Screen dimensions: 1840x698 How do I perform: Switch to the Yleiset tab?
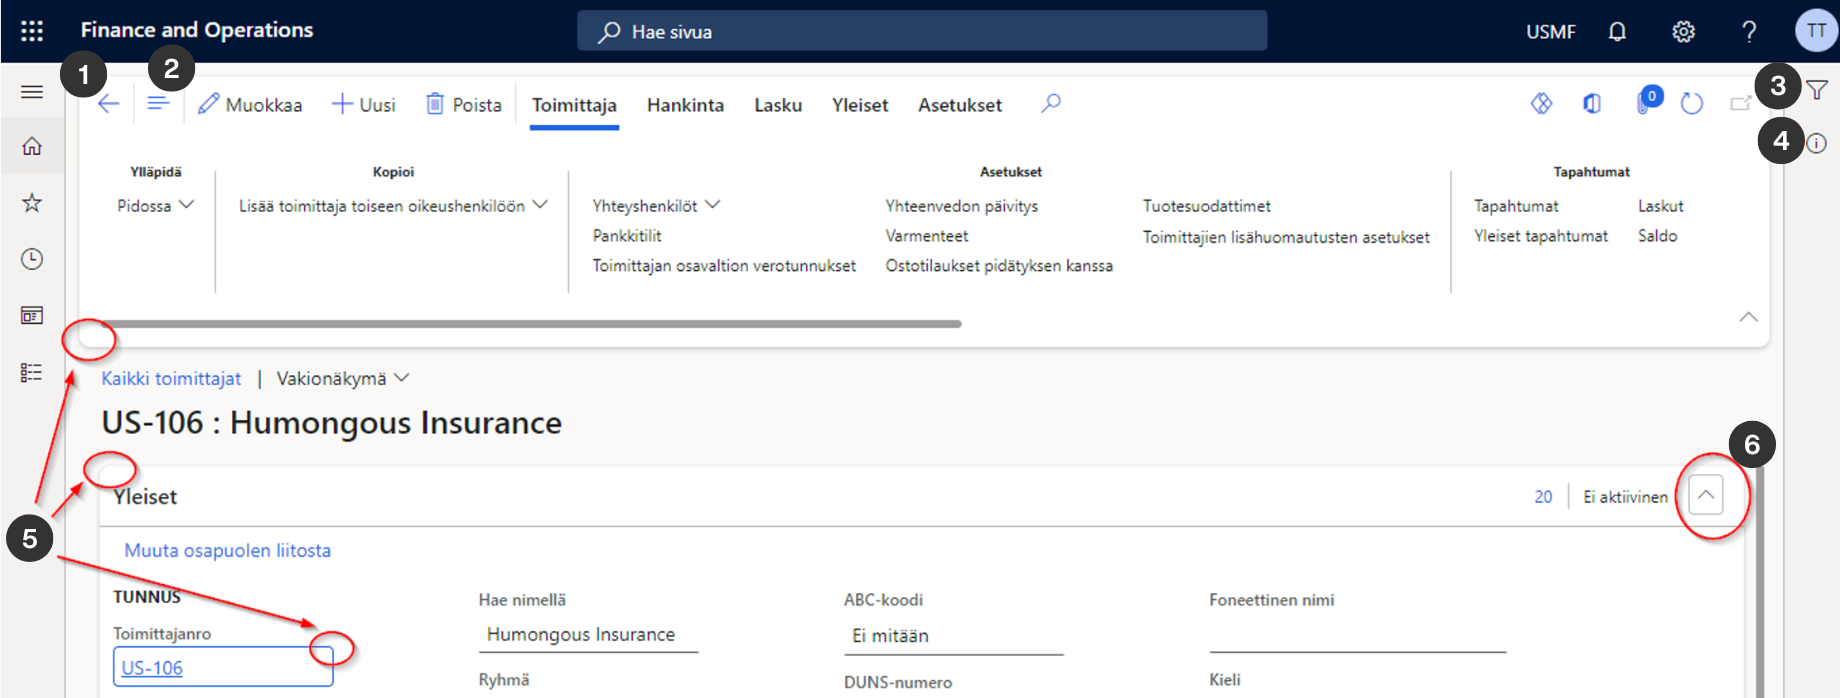click(x=860, y=105)
